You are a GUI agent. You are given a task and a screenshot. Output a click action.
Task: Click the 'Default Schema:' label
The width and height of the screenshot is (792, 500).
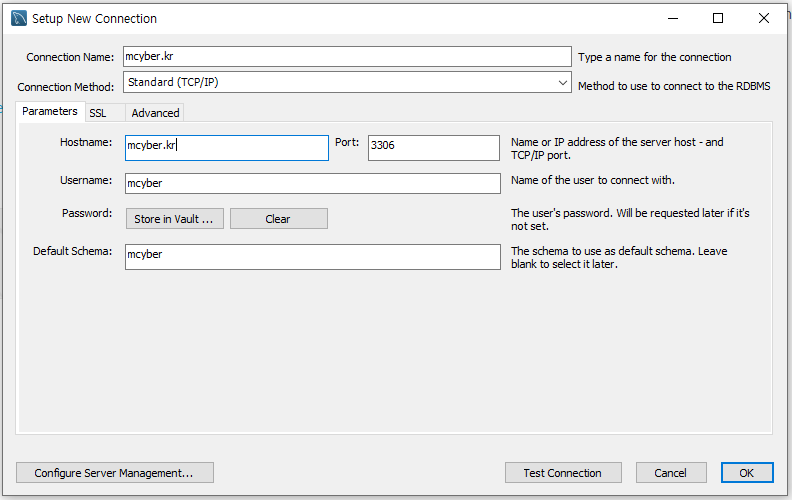73,251
